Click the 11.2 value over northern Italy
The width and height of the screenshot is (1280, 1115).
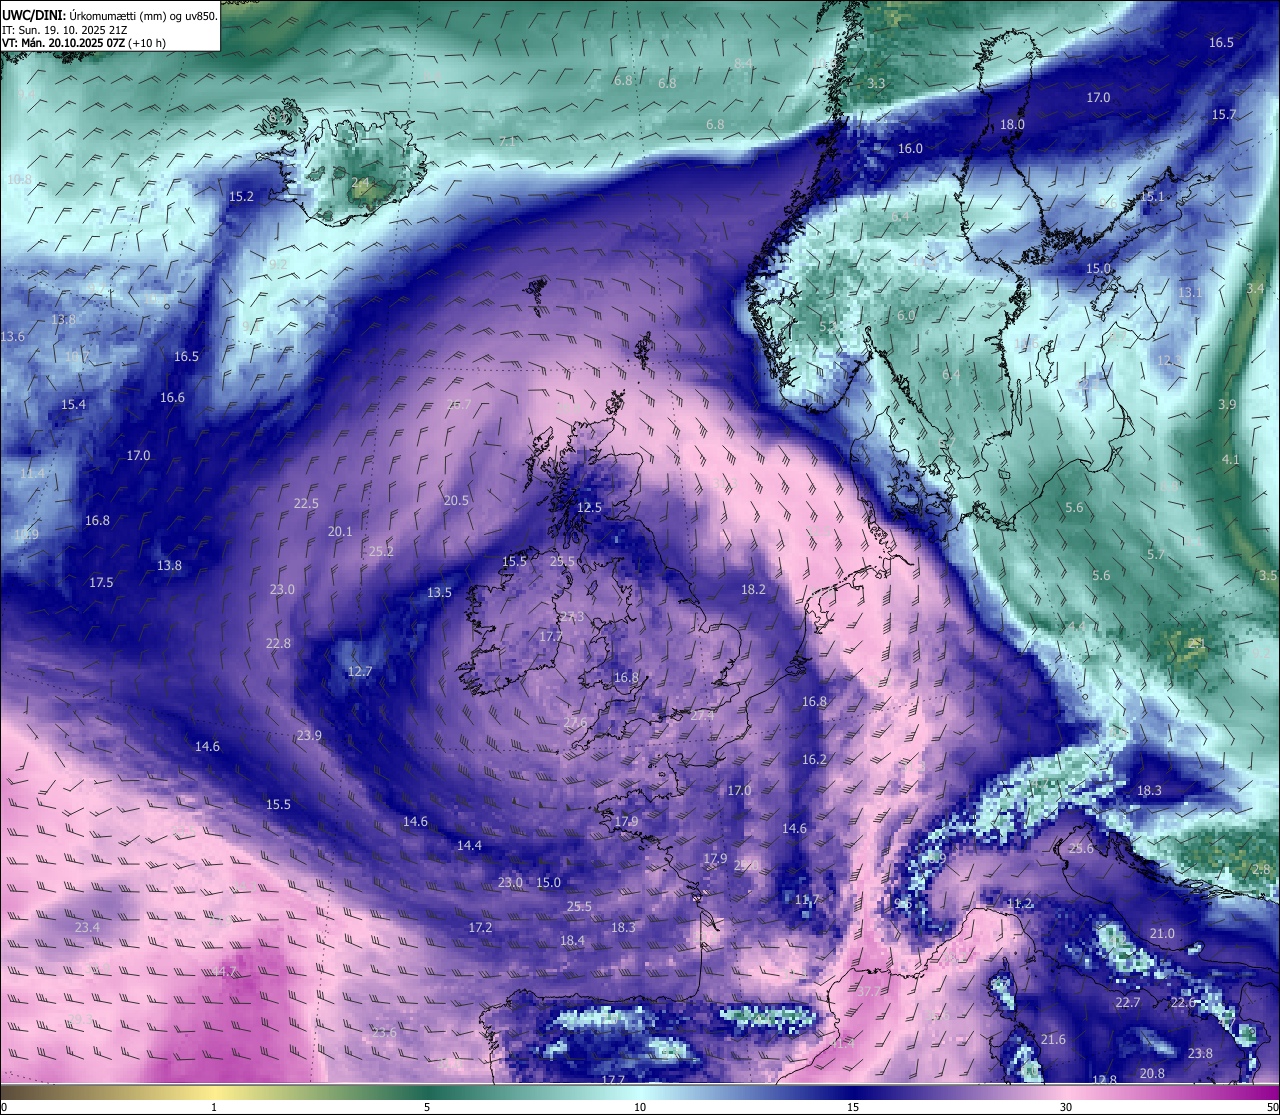[1019, 904]
